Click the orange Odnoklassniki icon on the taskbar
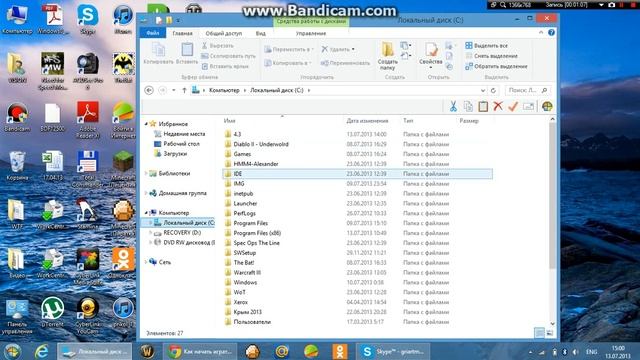This screenshot has width=640, height=360. pos(340,351)
